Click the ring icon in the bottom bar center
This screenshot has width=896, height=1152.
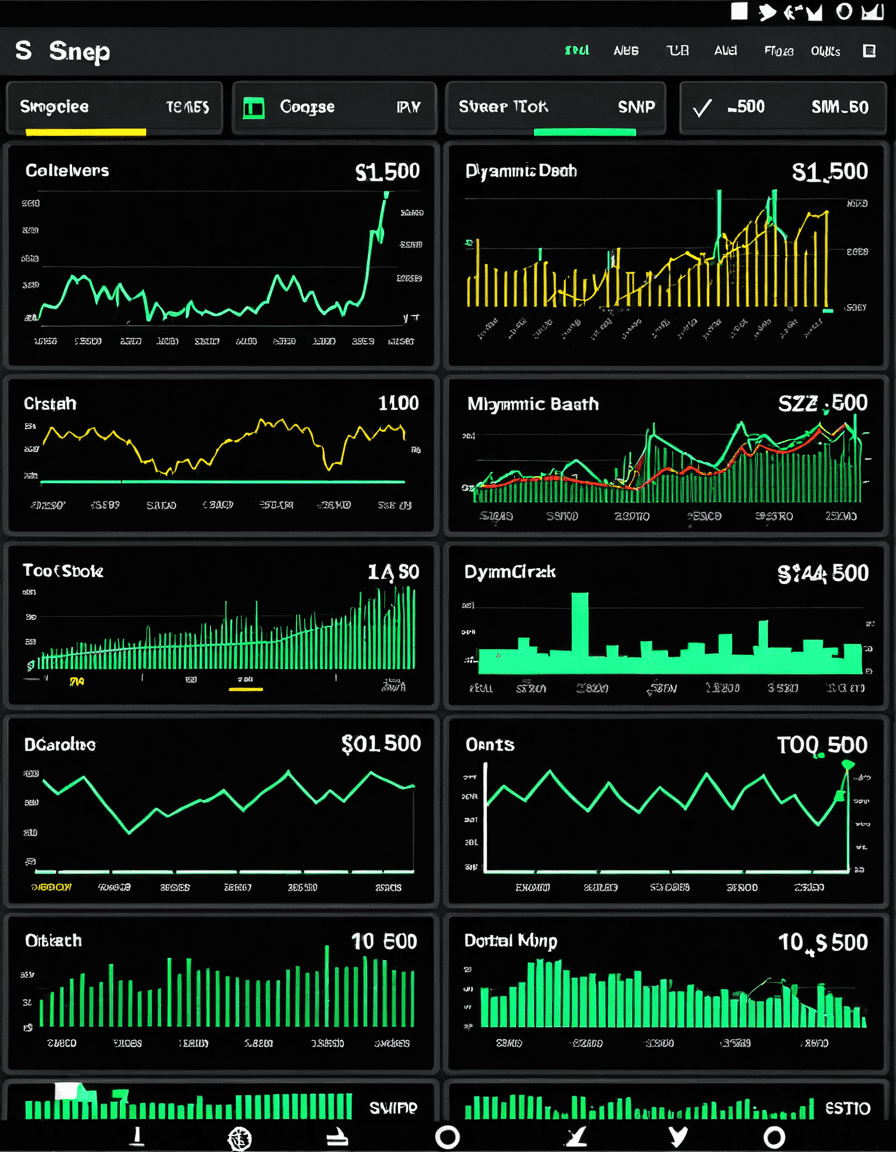point(447,1137)
